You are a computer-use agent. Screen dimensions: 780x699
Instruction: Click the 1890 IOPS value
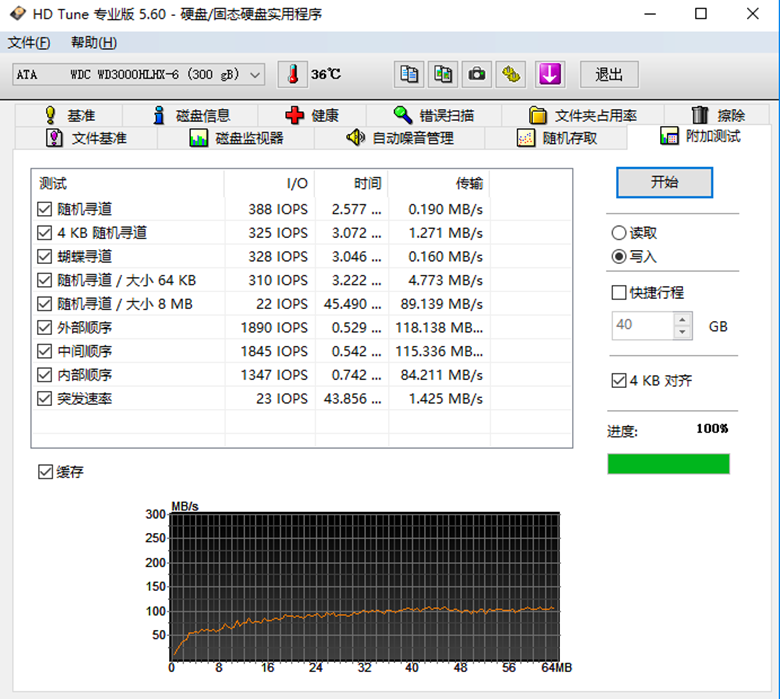click(x=274, y=328)
